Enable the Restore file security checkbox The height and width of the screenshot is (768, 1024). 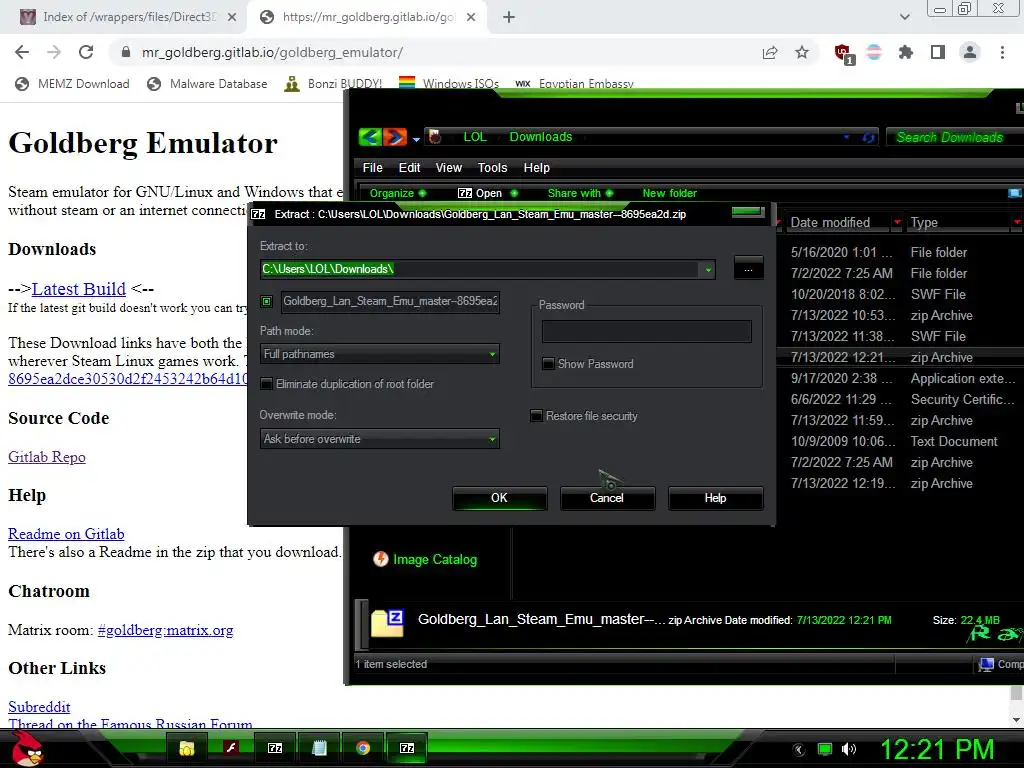pos(536,416)
